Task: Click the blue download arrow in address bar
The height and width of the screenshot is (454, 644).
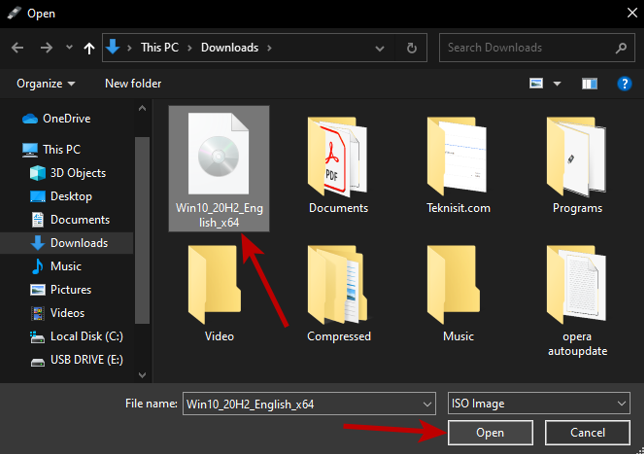Action: [113, 47]
